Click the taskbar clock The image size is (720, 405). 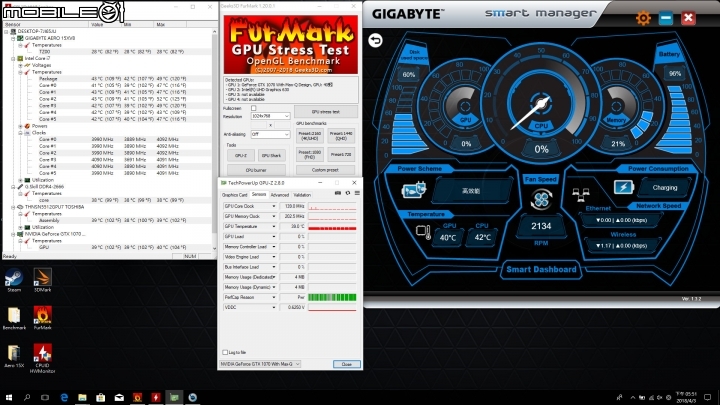coord(685,397)
